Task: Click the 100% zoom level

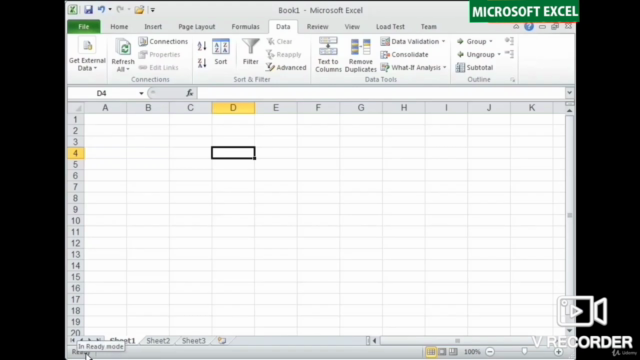Action: pos(472,352)
